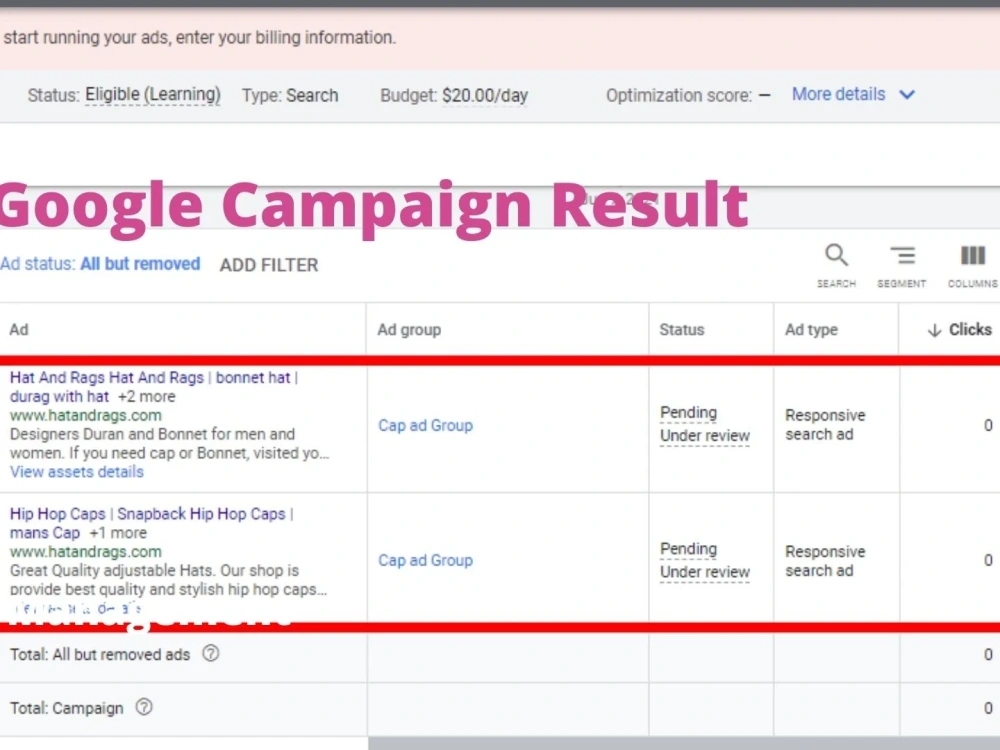Click the Type: Search label
Viewport: 1000px width, 750px height.
click(x=290, y=96)
